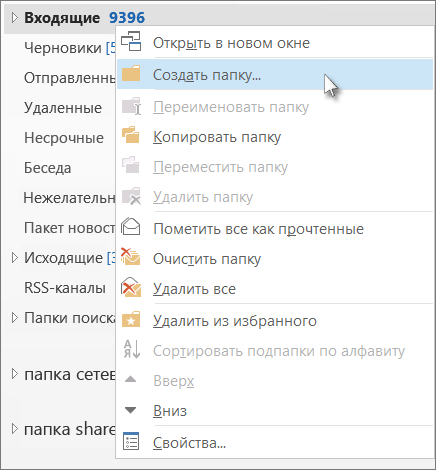Select Пометить все как прочтенные
Viewport: 436px width, 470px height.
point(275,229)
